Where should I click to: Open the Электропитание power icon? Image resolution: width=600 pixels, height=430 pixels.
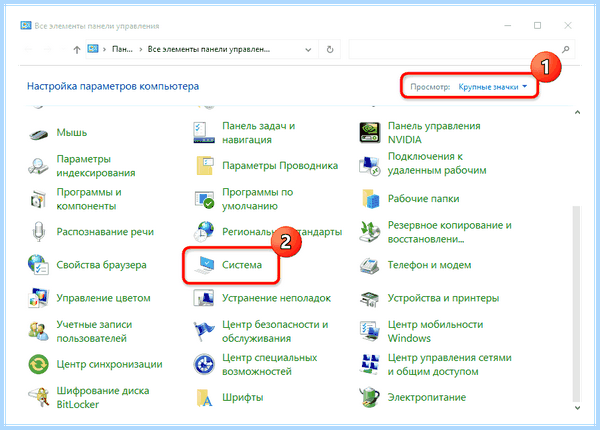pos(370,397)
